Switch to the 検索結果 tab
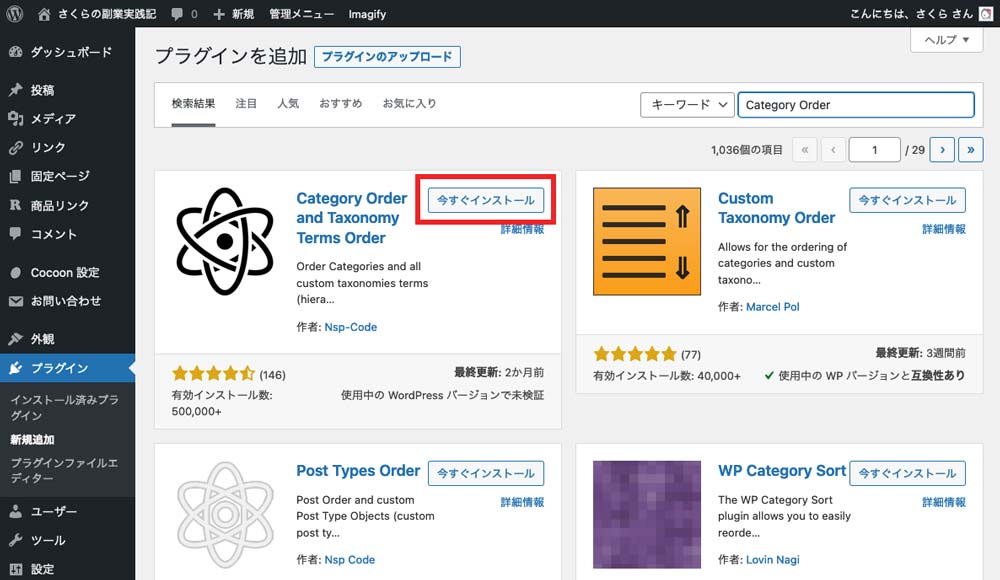Screen dimensions: 1000x580 193,103
